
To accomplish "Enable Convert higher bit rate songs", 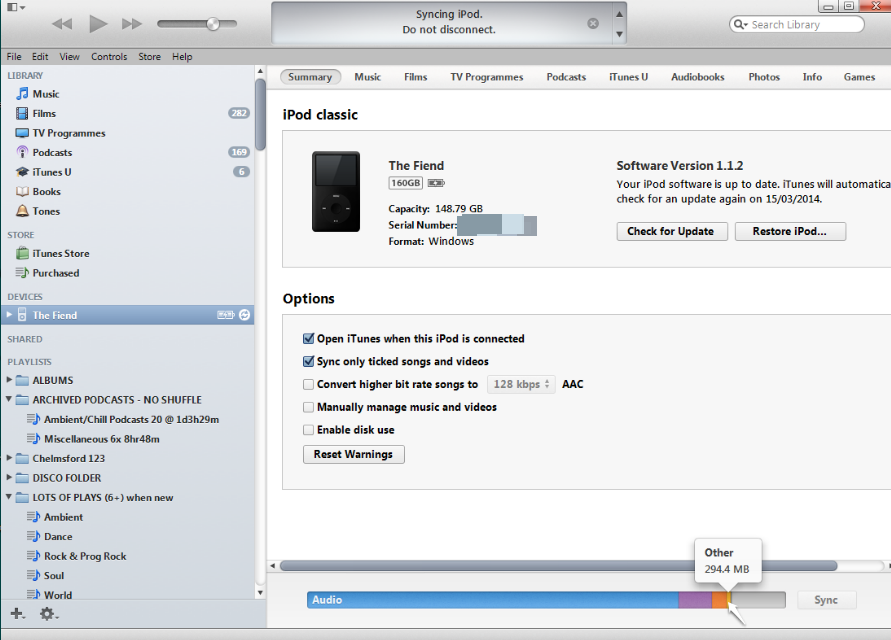I will click(309, 385).
